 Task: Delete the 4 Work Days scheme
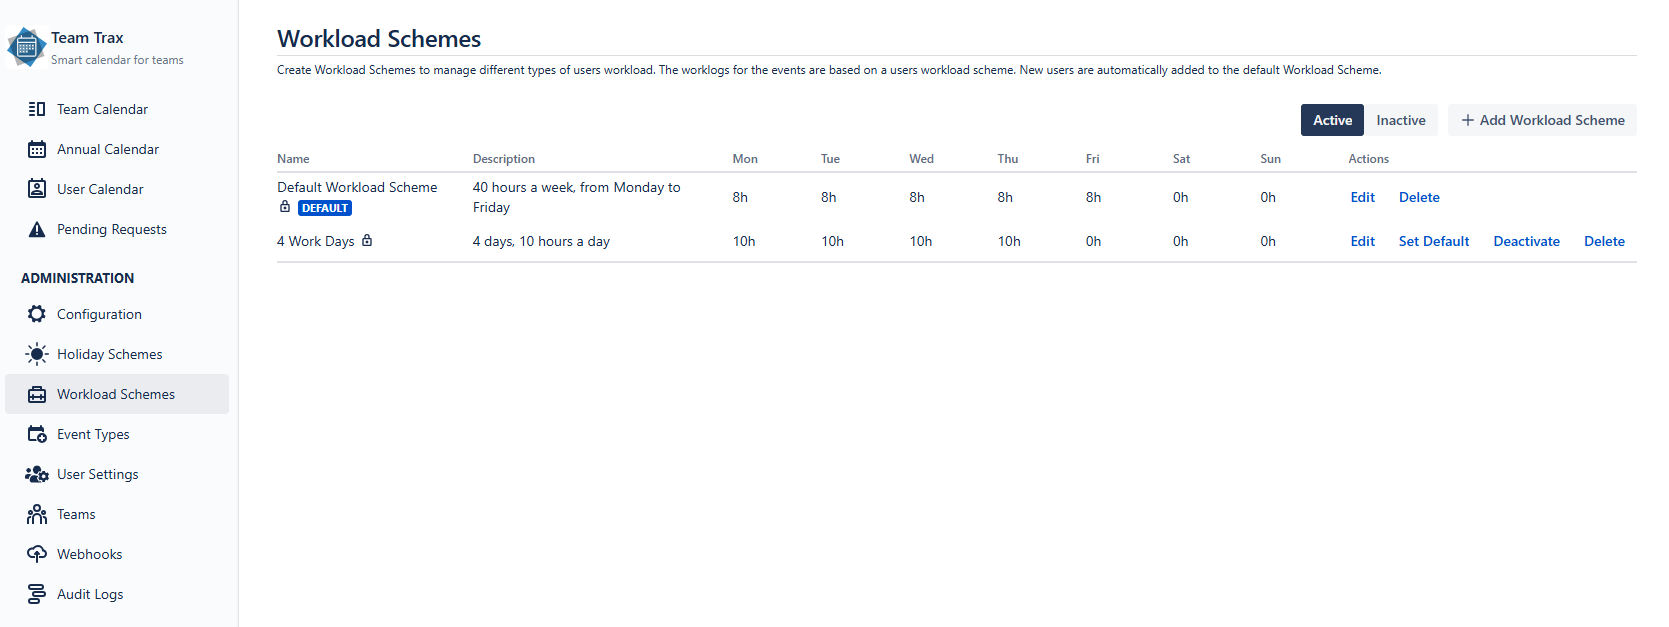click(x=1604, y=241)
